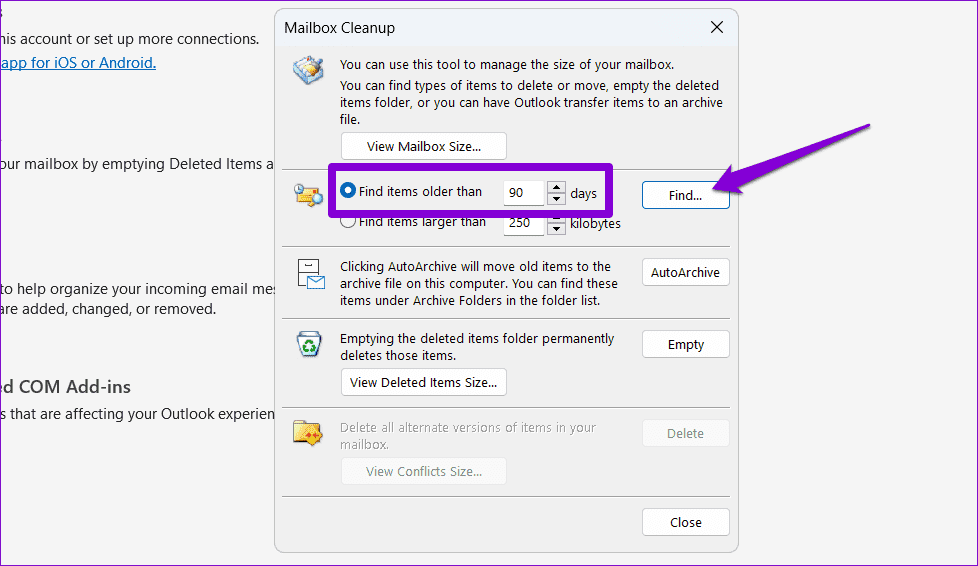Click 'Clicking AutoArchive will move' description text
This screenshot has height=566, width=978.
click(x=478, y=283)
